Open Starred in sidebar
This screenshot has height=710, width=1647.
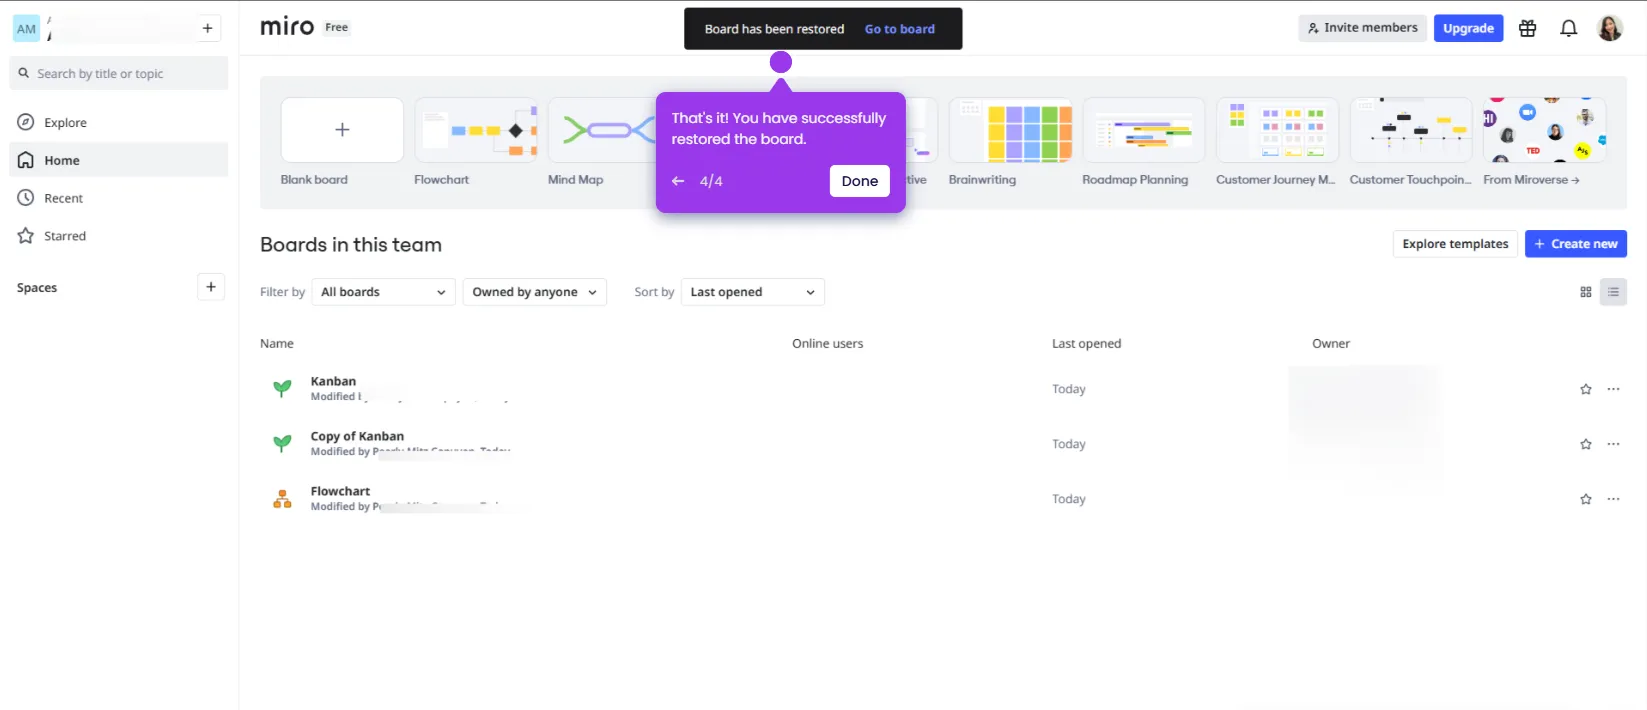pos(119,236)
